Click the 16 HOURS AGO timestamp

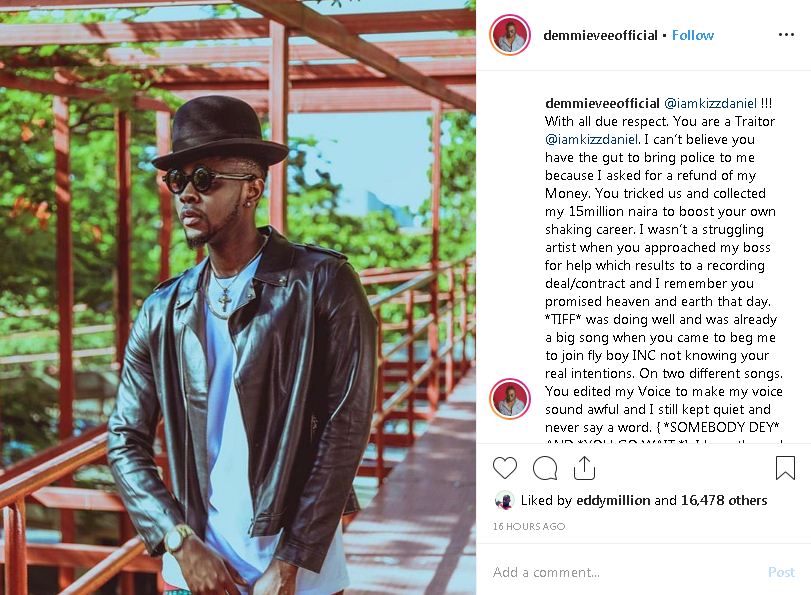(529, 526)
